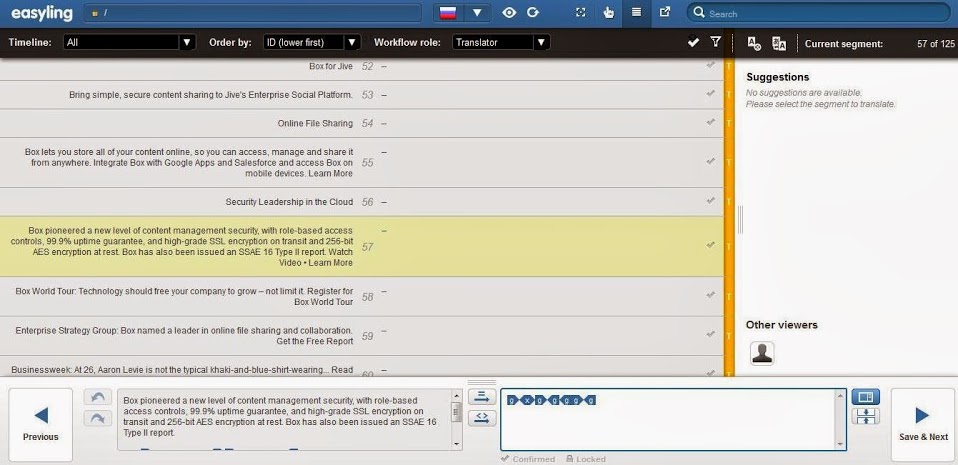Toggle side-panel layout icon
The image size is (958, 465).
(x=866, y=397)
